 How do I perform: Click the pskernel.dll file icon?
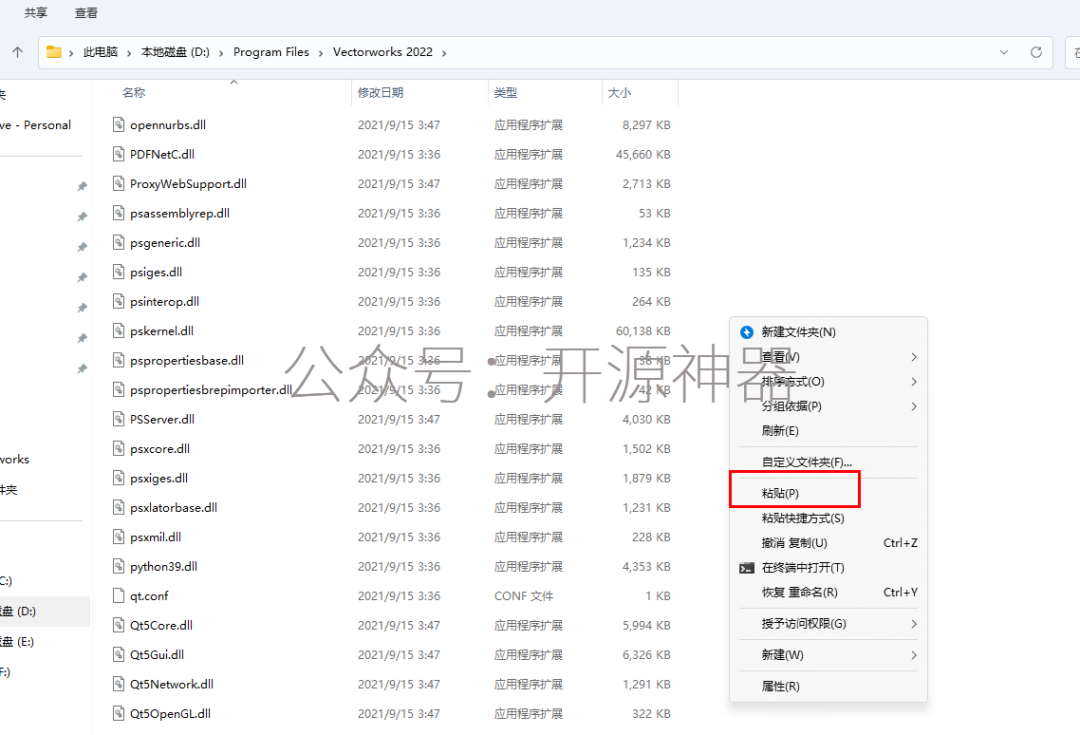[118, 331]
